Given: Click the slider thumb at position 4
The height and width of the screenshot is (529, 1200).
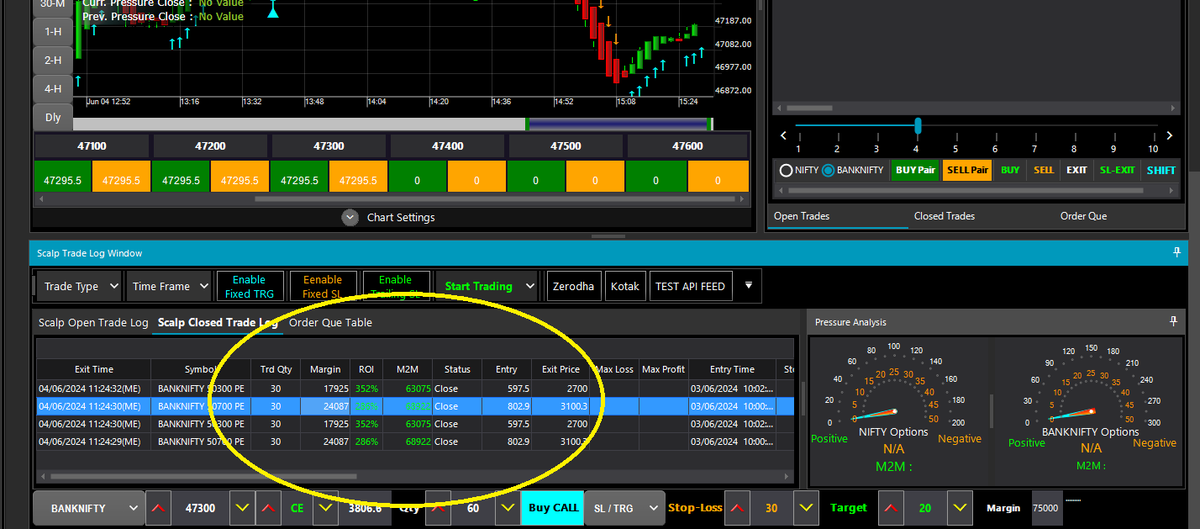Looking at the screenshot, I should coord(917,126).
